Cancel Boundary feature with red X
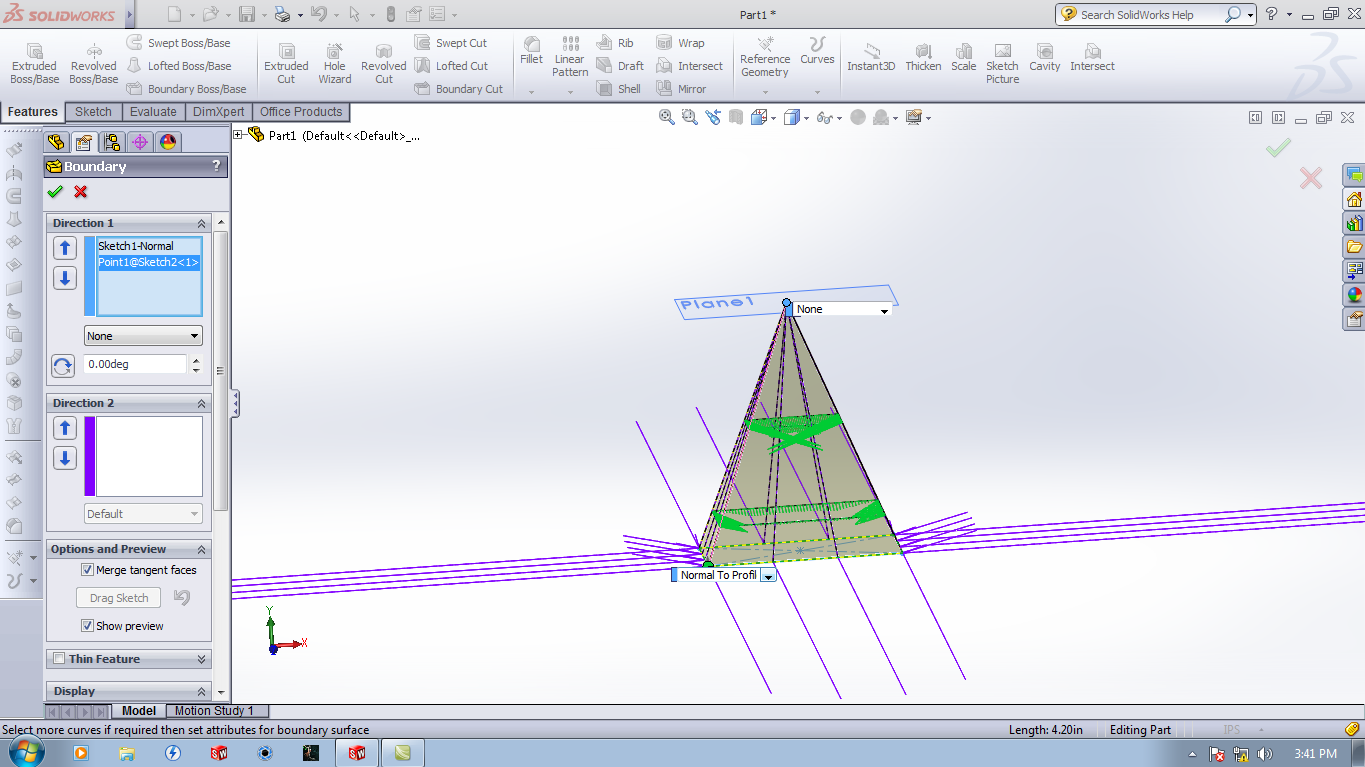The width and height of the screenshot is (1365, 767). point(81,192)
